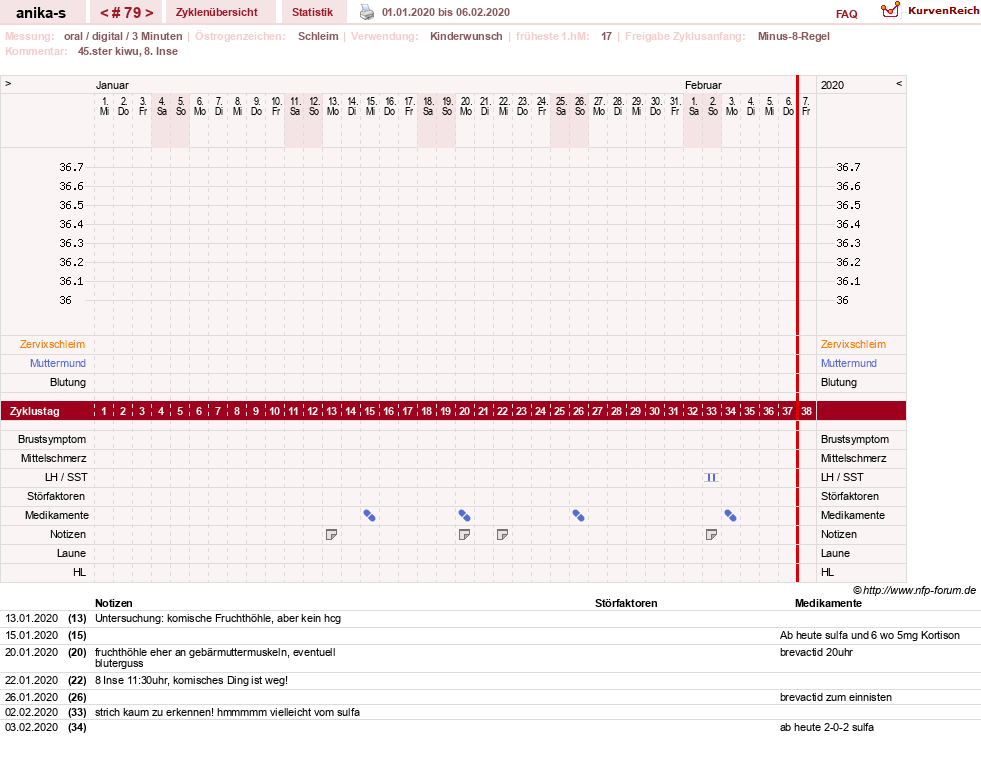Click the left LH / SST row label
The image size is (981, 776).
(66, 477)
